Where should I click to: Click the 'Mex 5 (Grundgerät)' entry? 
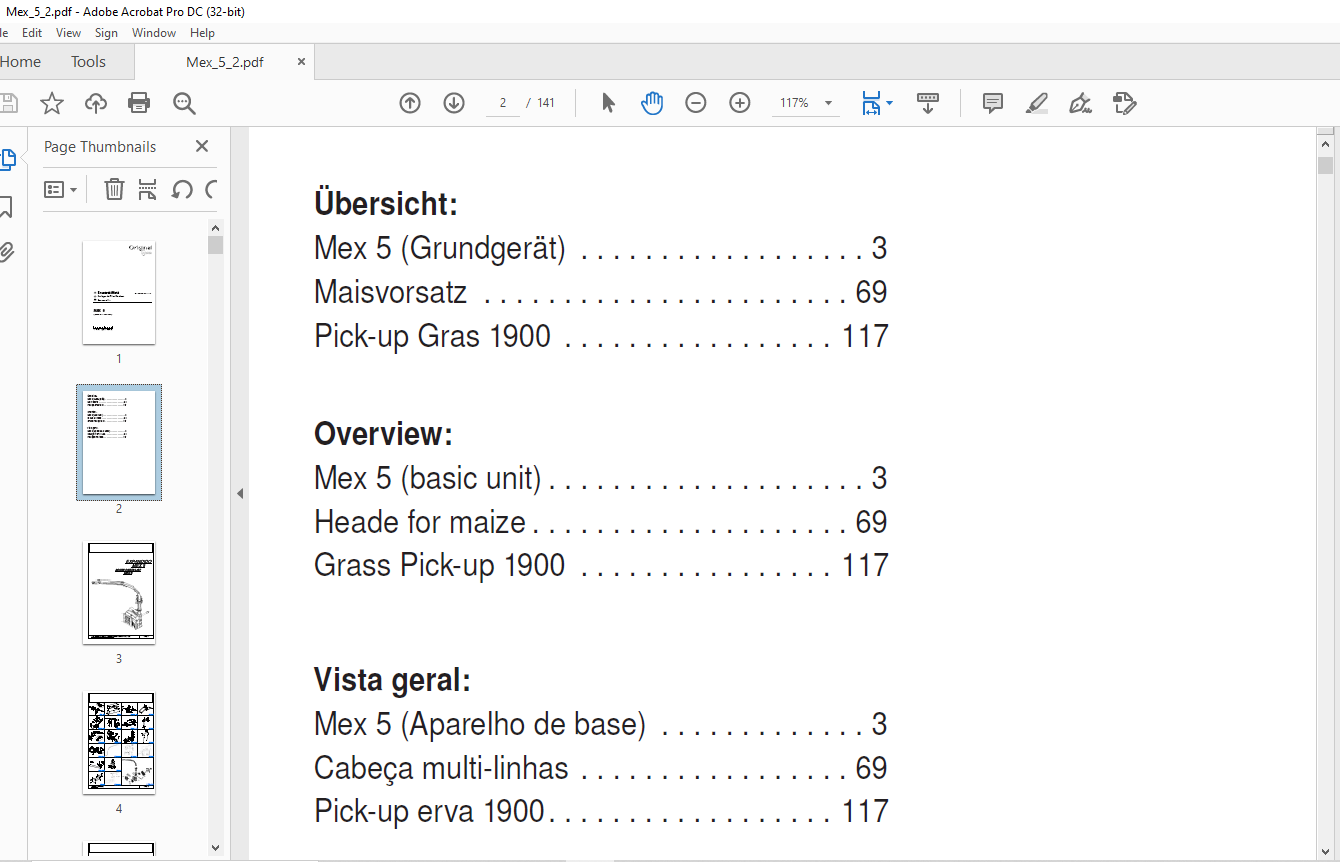[440, 248]
